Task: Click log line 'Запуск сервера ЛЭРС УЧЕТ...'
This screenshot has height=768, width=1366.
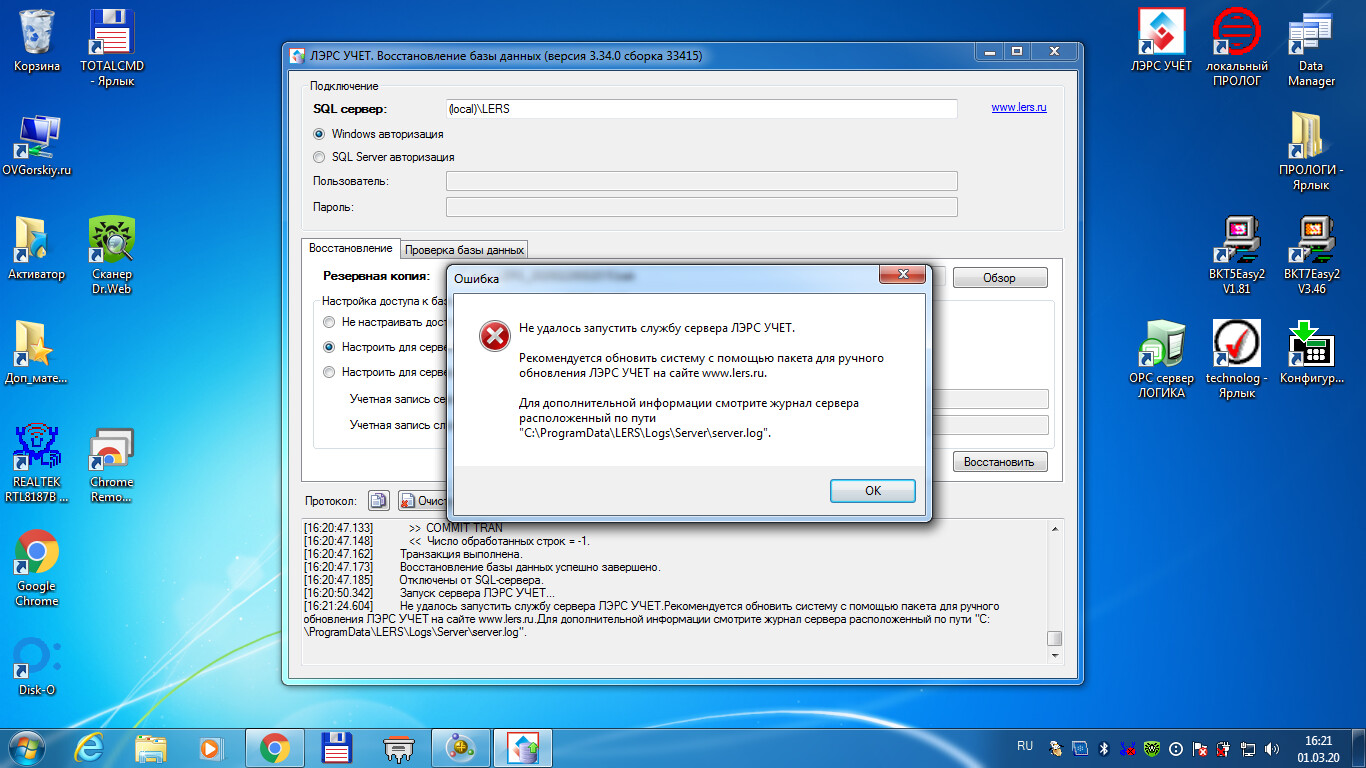Action: click(x=477, y=593)
